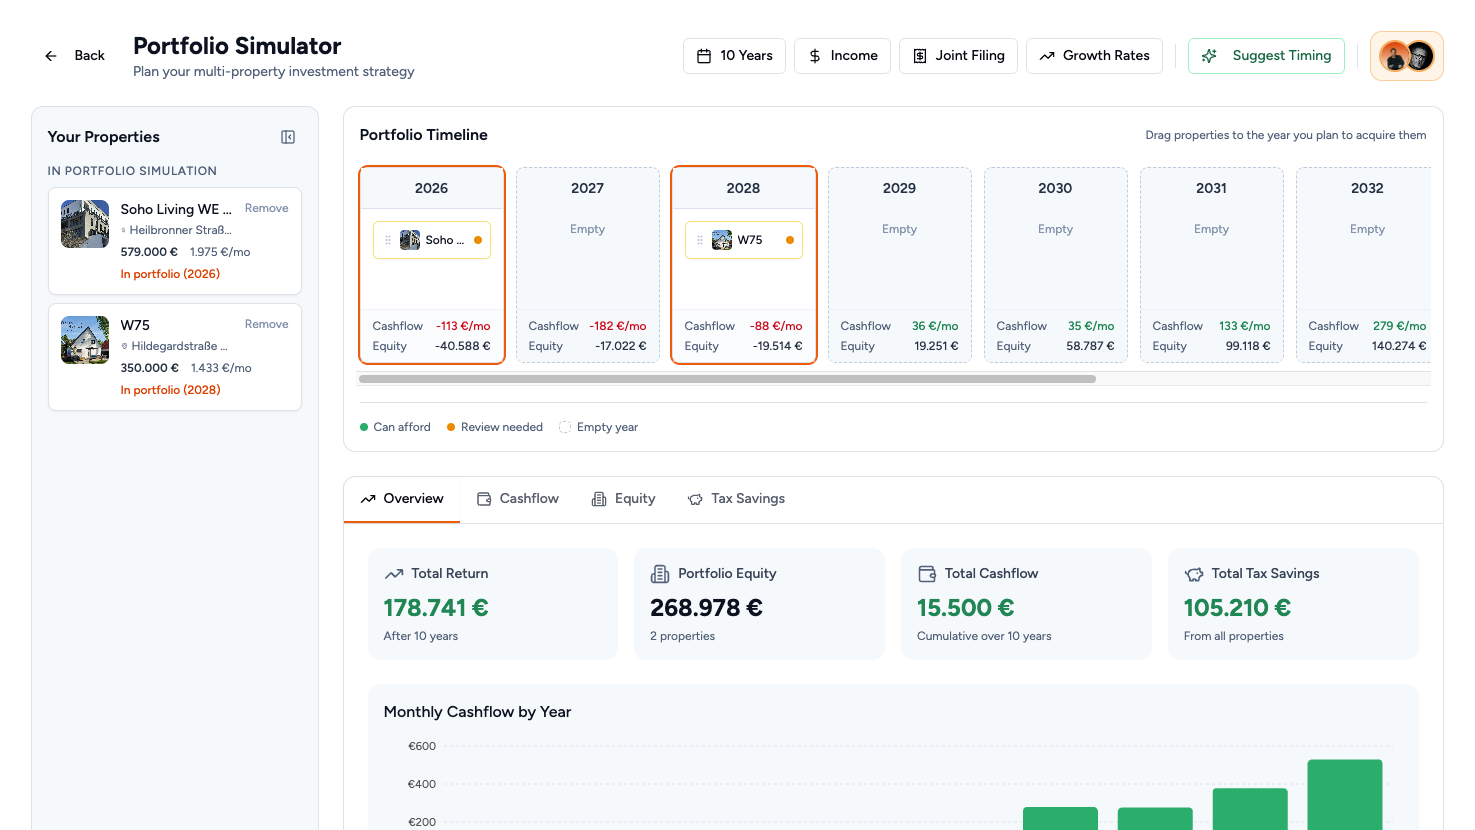This screenshot has height=830, width=1475.
Task: Toggle the Income setting button
Action: 842,56
